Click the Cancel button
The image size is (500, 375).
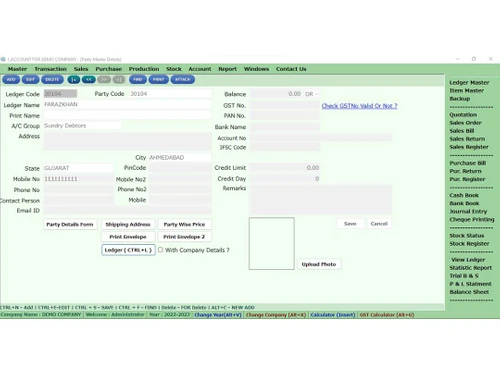pos(379,224)
